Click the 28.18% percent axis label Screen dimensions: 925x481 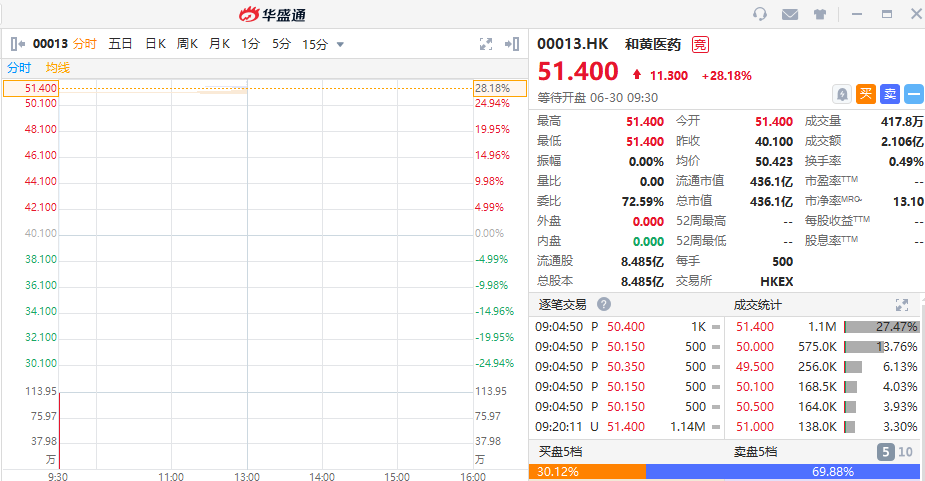(500, 89)
